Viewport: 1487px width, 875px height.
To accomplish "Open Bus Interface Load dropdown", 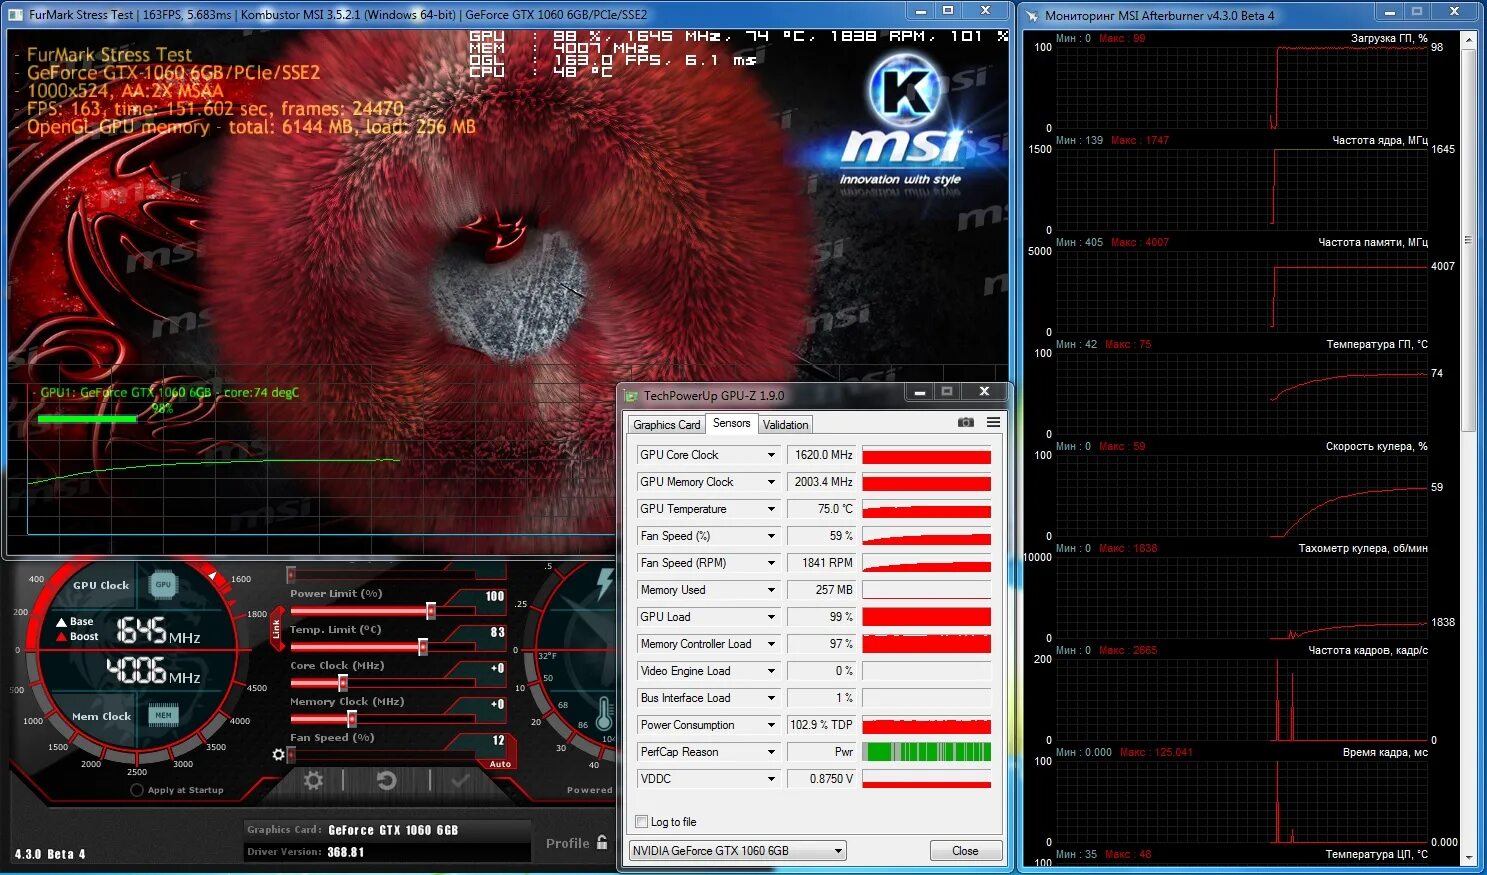I will (771, 698).
